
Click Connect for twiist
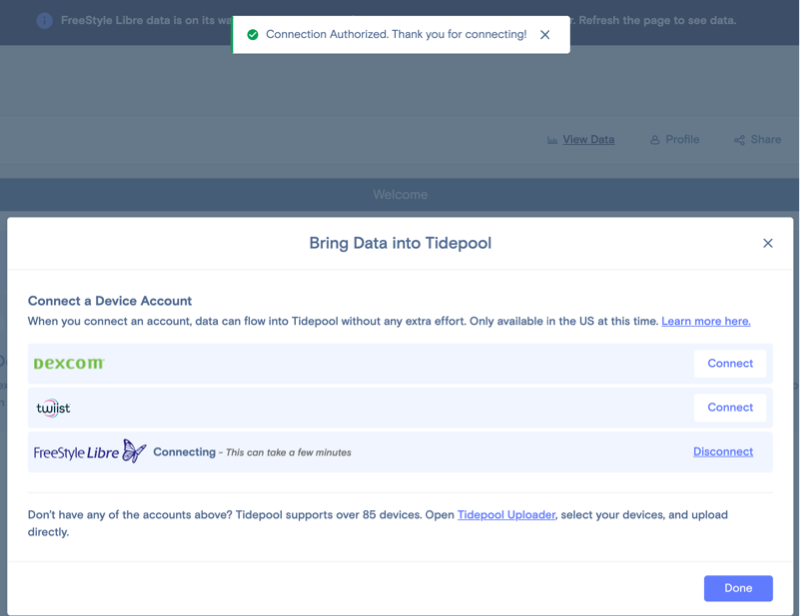(730, 407)
